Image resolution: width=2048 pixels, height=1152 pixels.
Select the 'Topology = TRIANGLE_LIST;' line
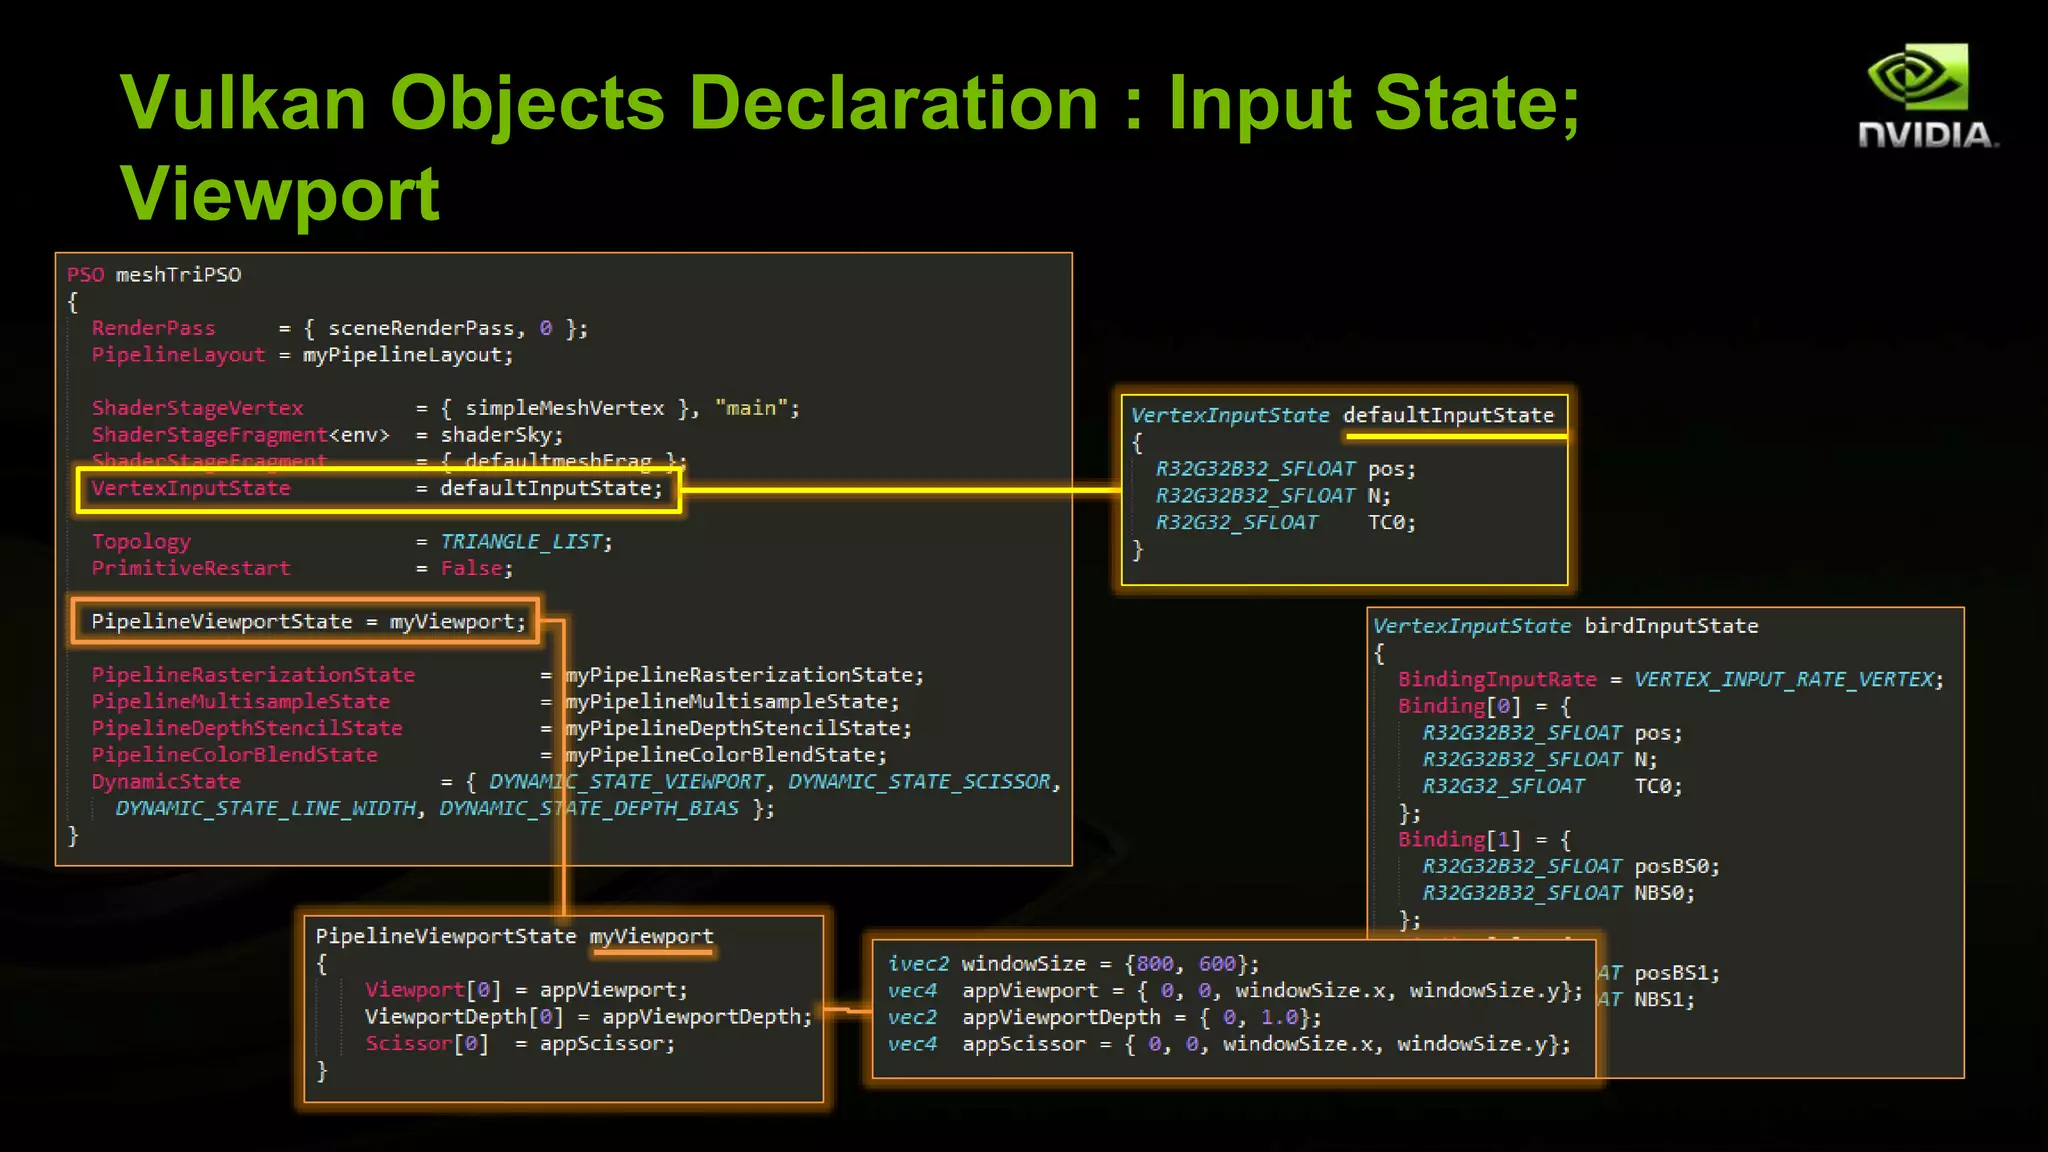coord(352,541)
